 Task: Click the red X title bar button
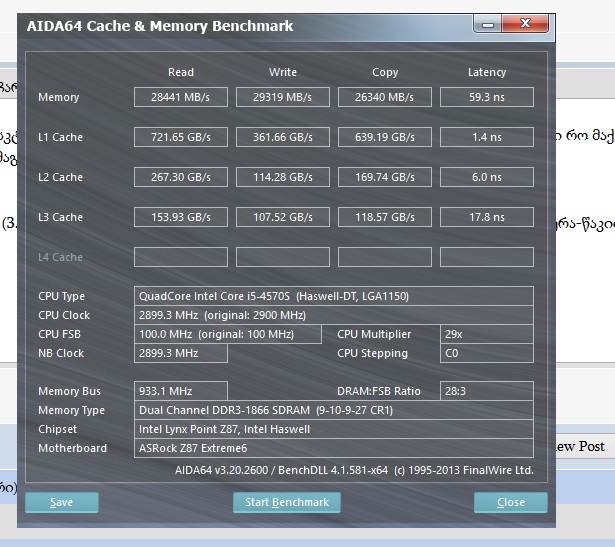pyautogui.click(x=525, y=24)
